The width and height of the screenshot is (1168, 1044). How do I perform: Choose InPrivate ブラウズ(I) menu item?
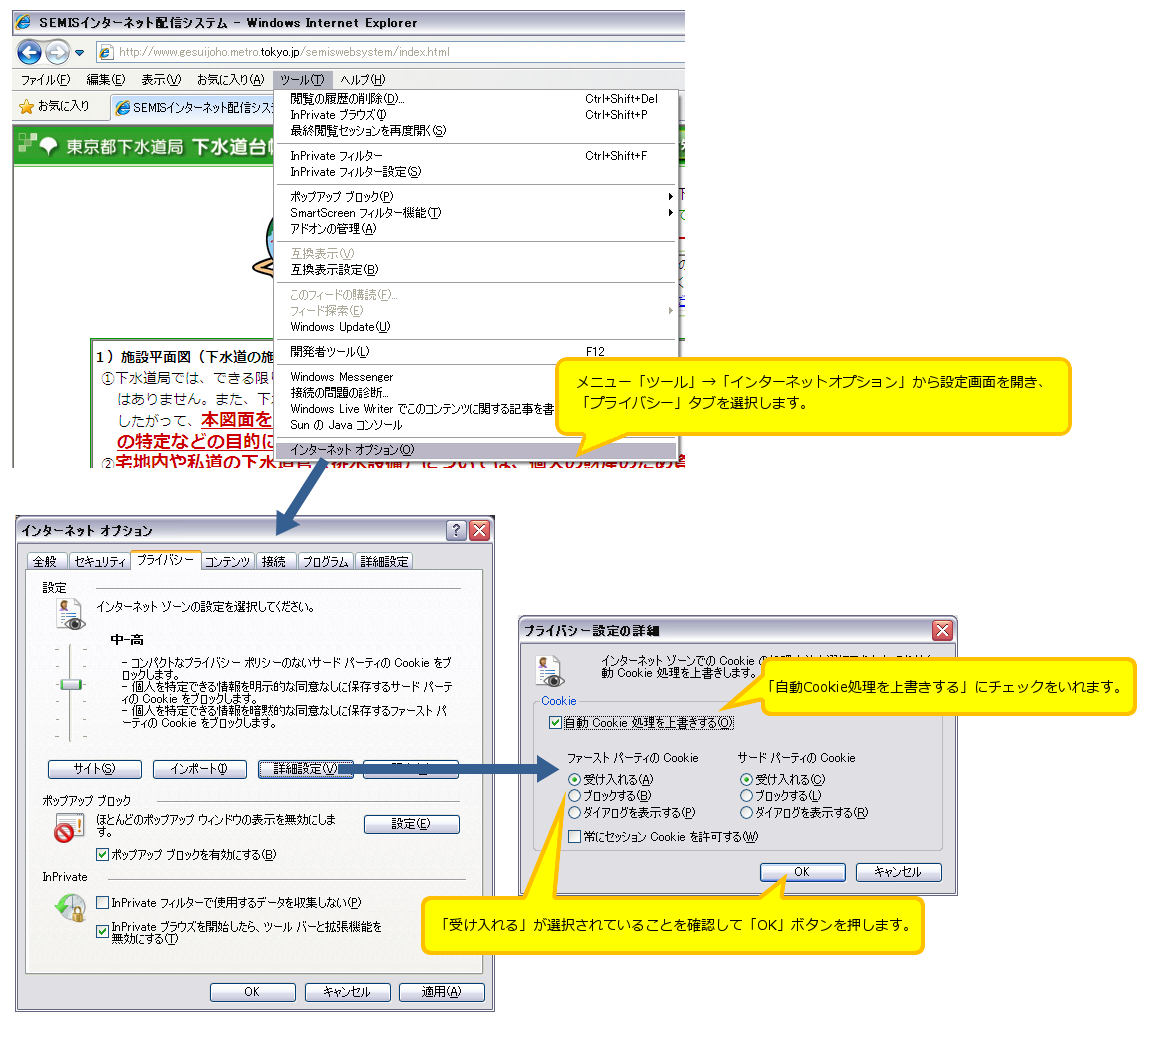475,115
